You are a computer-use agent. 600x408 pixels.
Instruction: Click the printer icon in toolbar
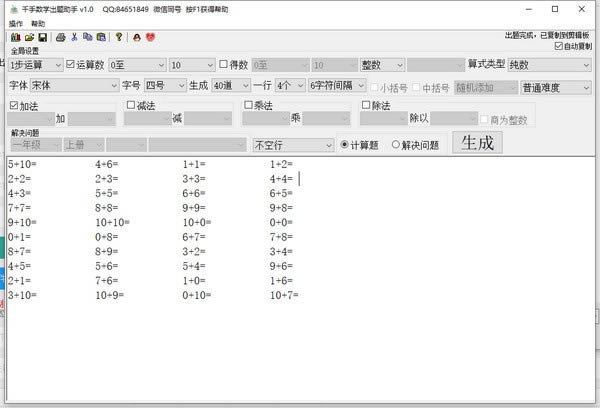[x=61, y=37]
